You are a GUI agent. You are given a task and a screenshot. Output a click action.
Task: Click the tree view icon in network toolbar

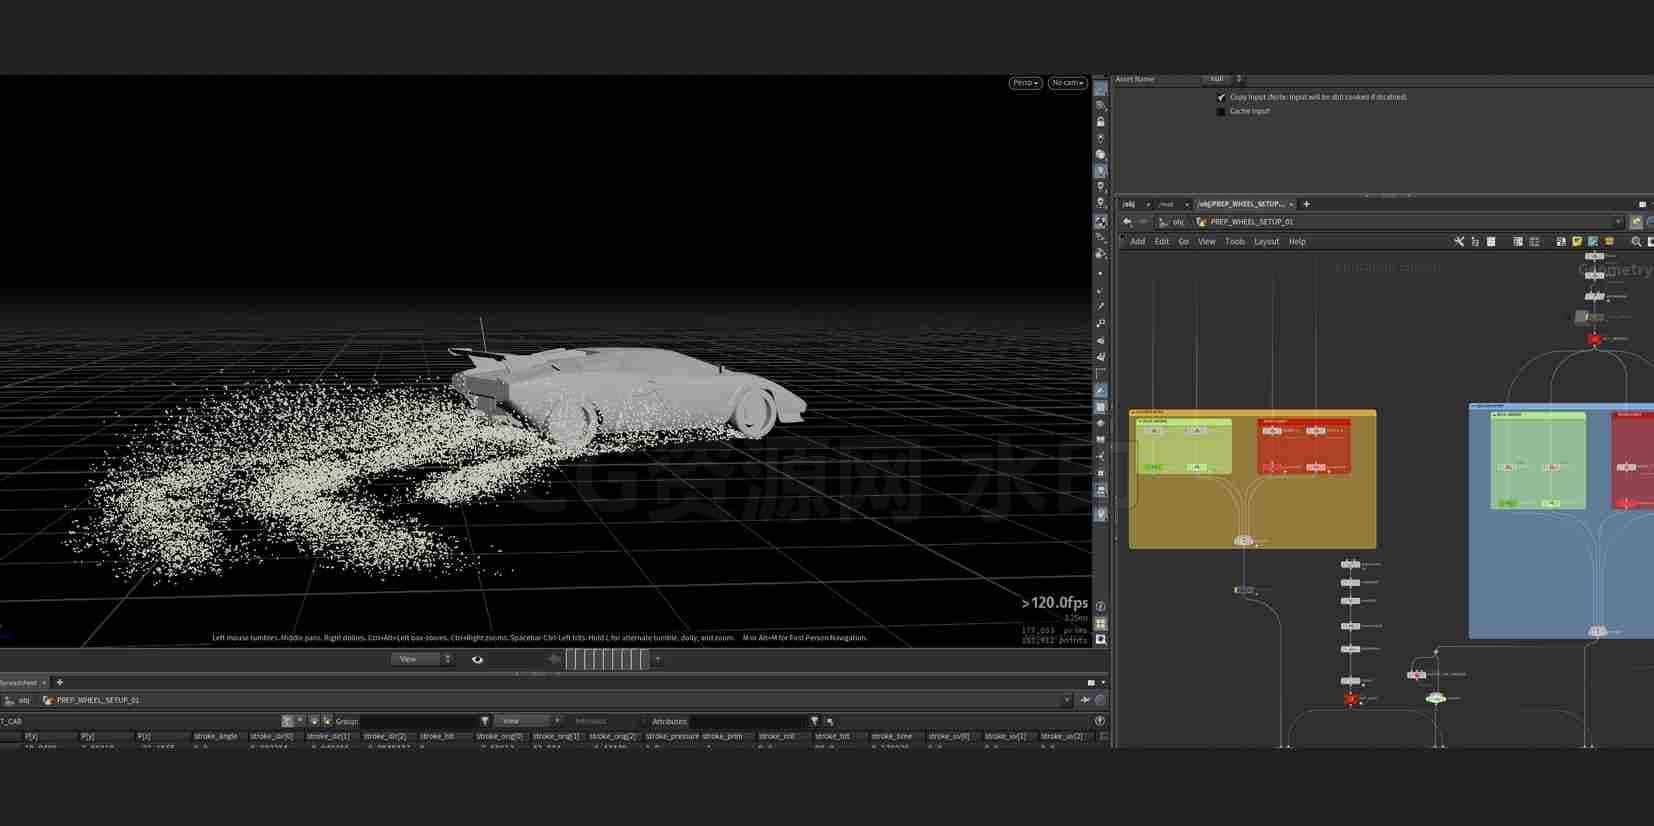pos(1475,242)
